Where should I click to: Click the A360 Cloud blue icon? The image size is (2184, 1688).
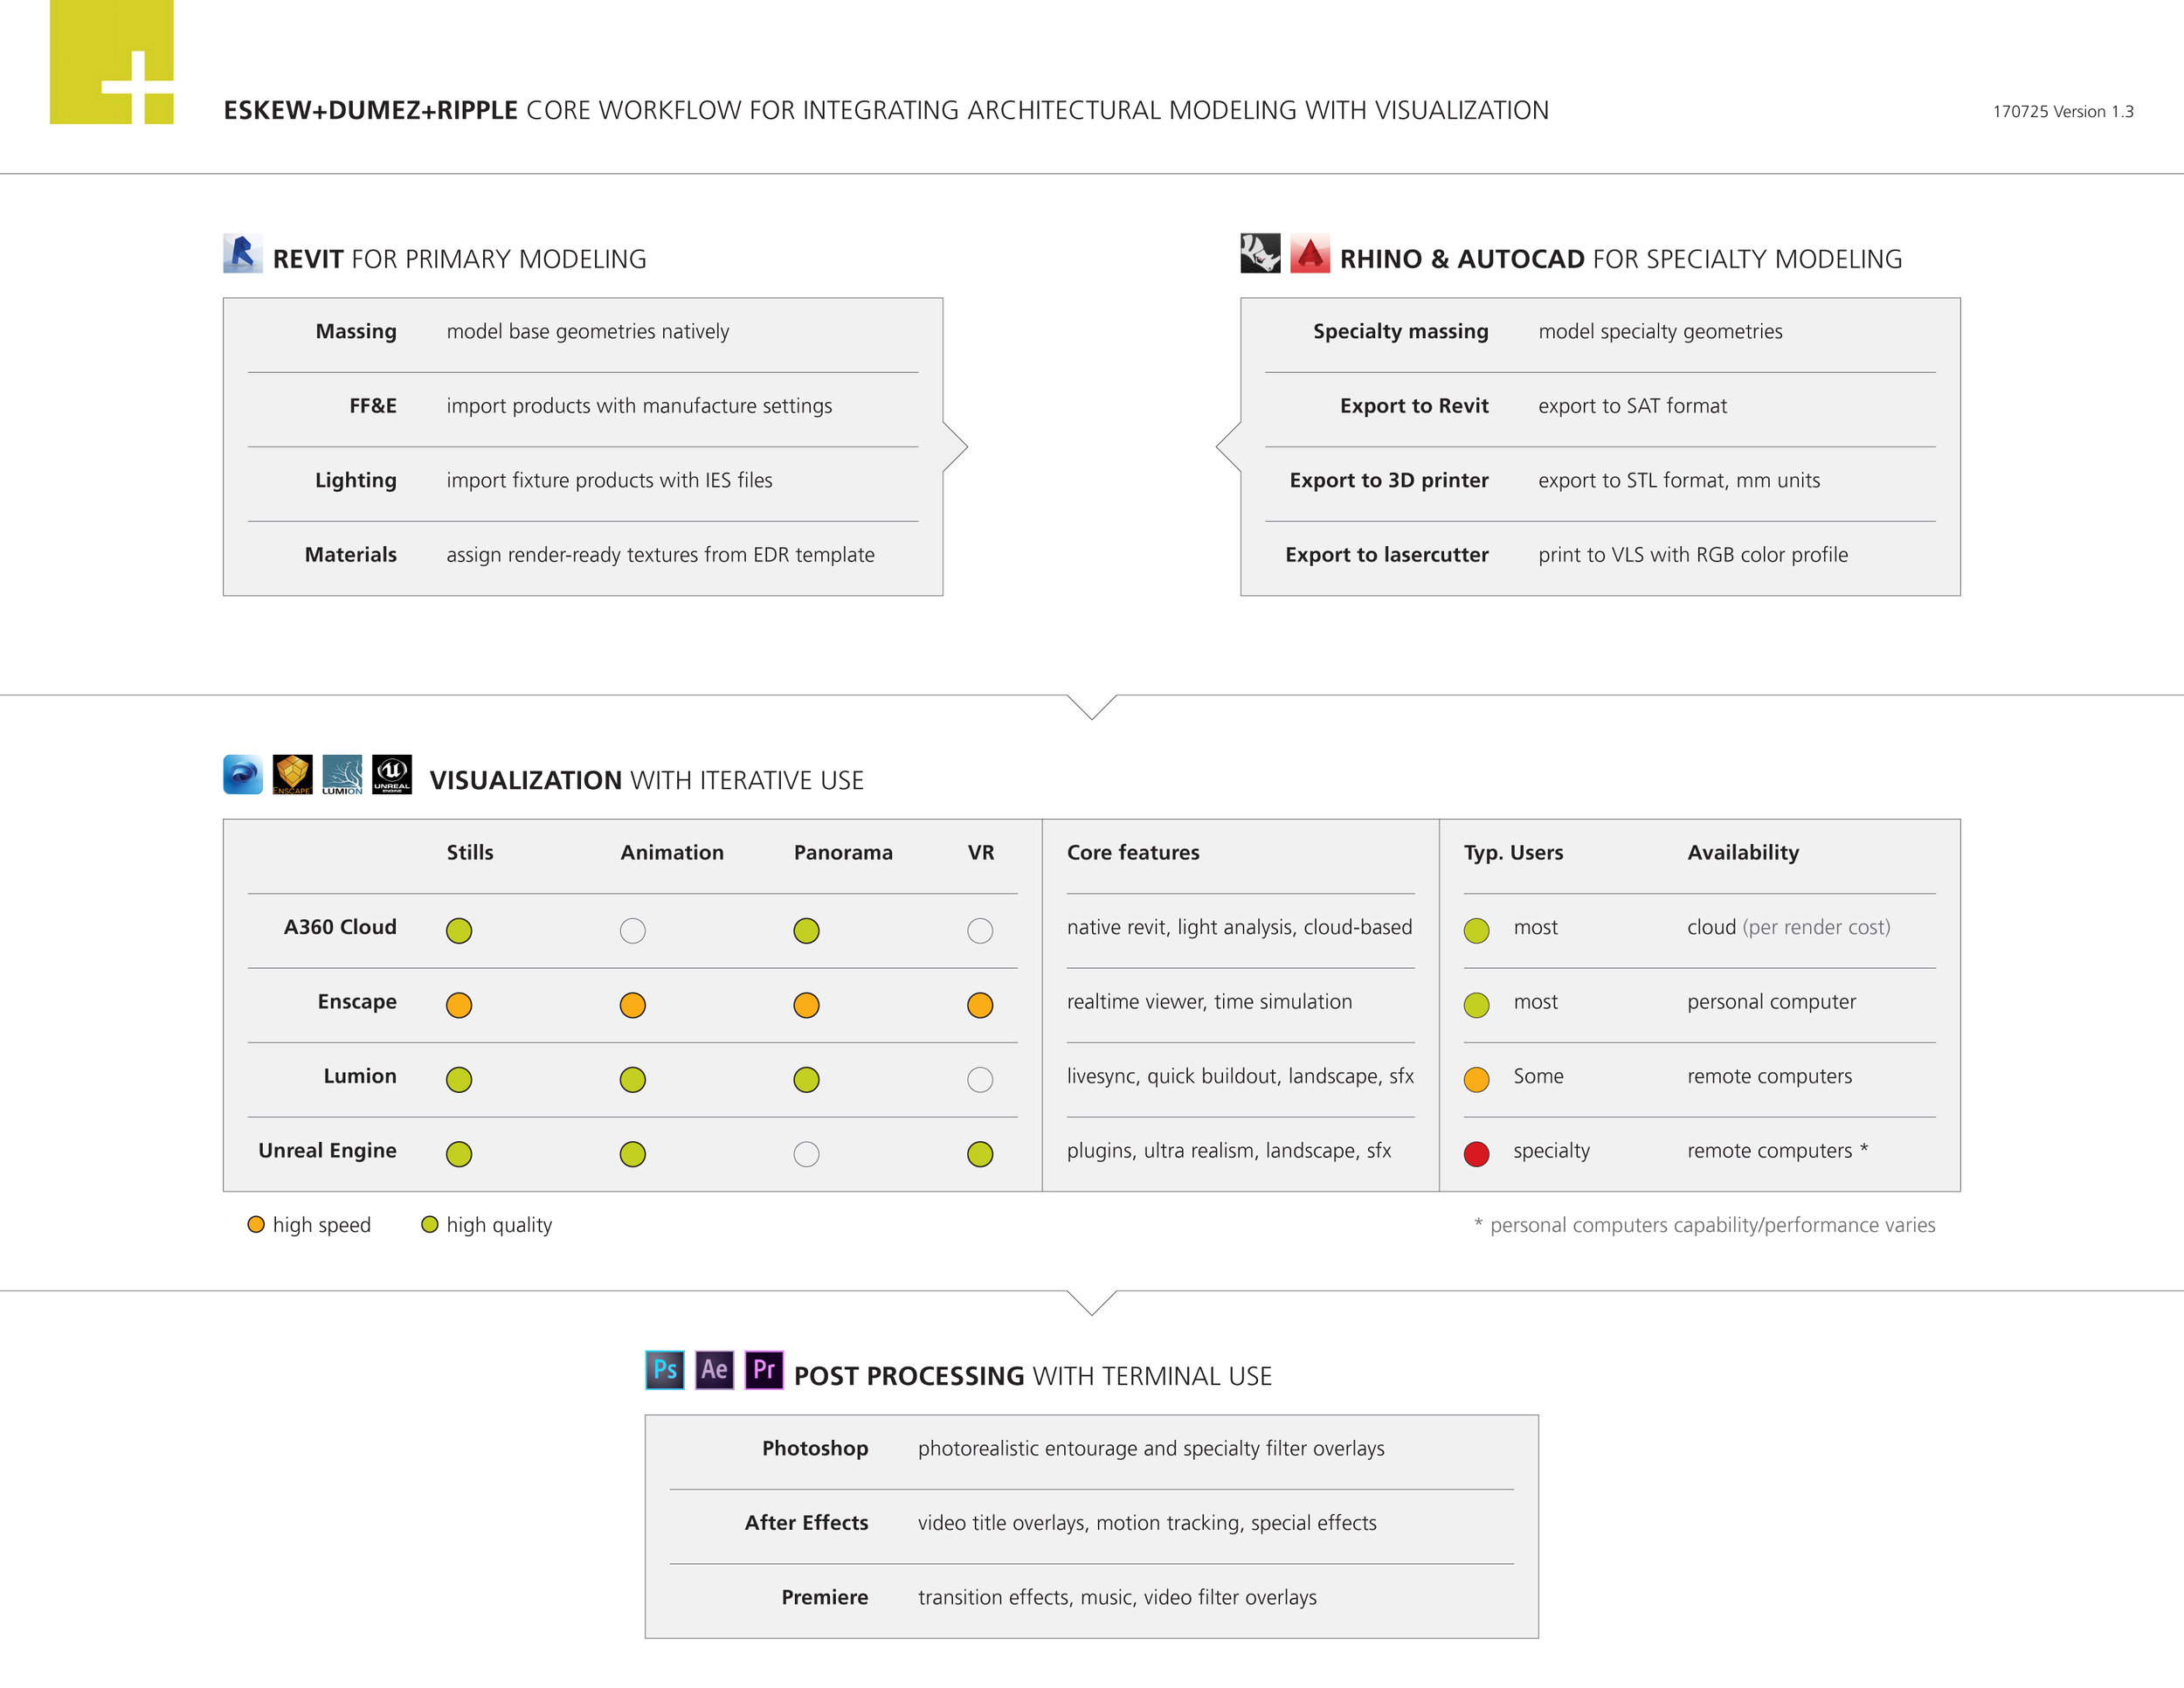[x=243, y=775]
